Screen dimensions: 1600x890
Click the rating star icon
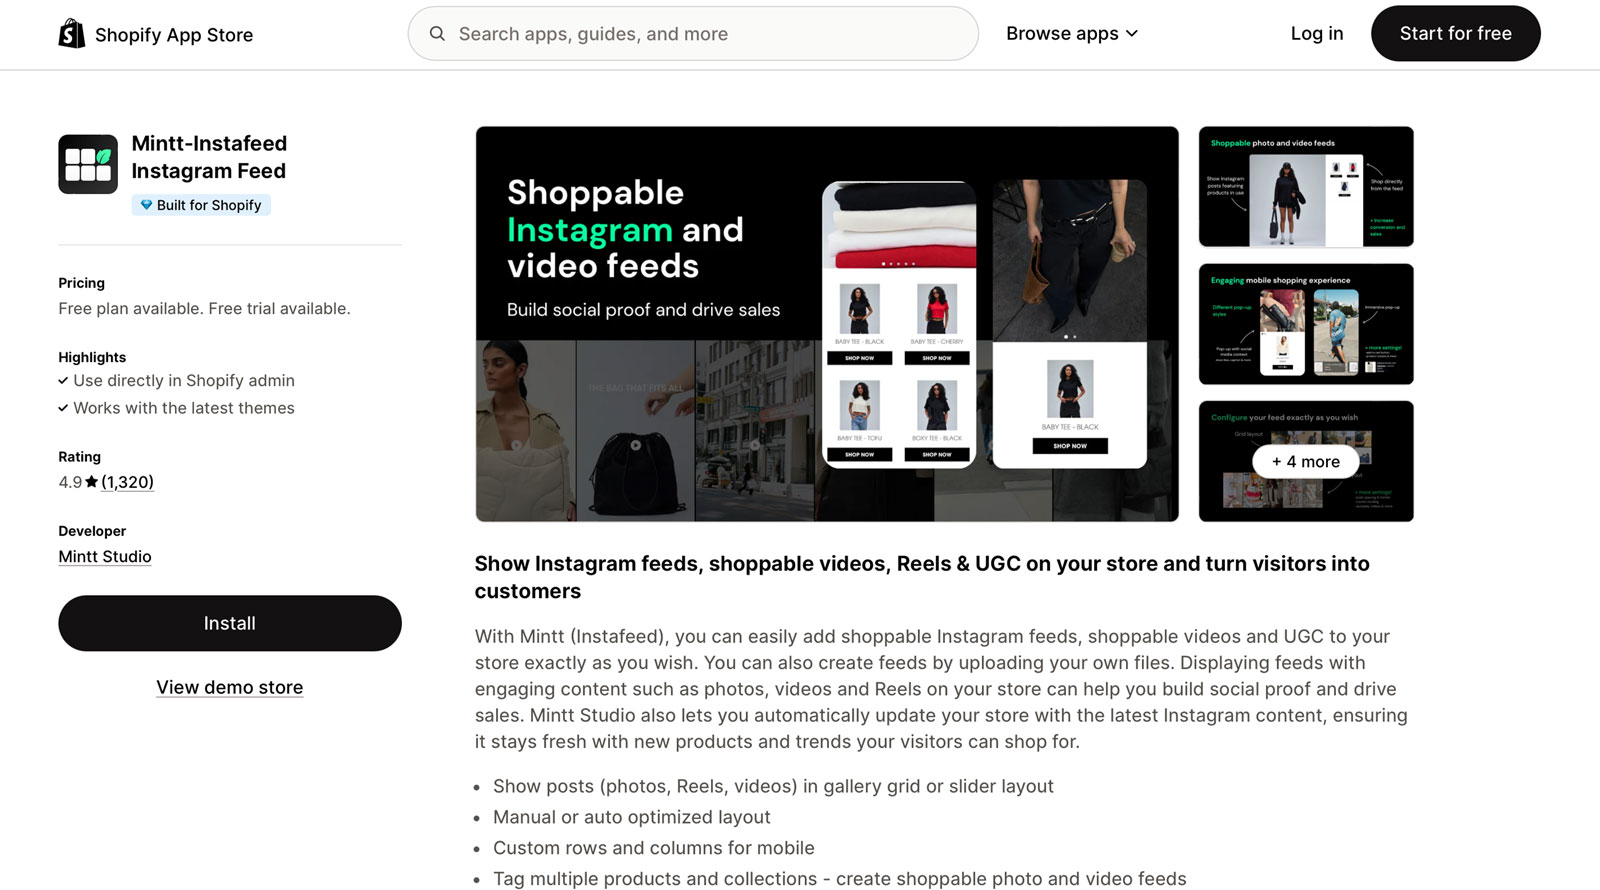tap(92, 482)
